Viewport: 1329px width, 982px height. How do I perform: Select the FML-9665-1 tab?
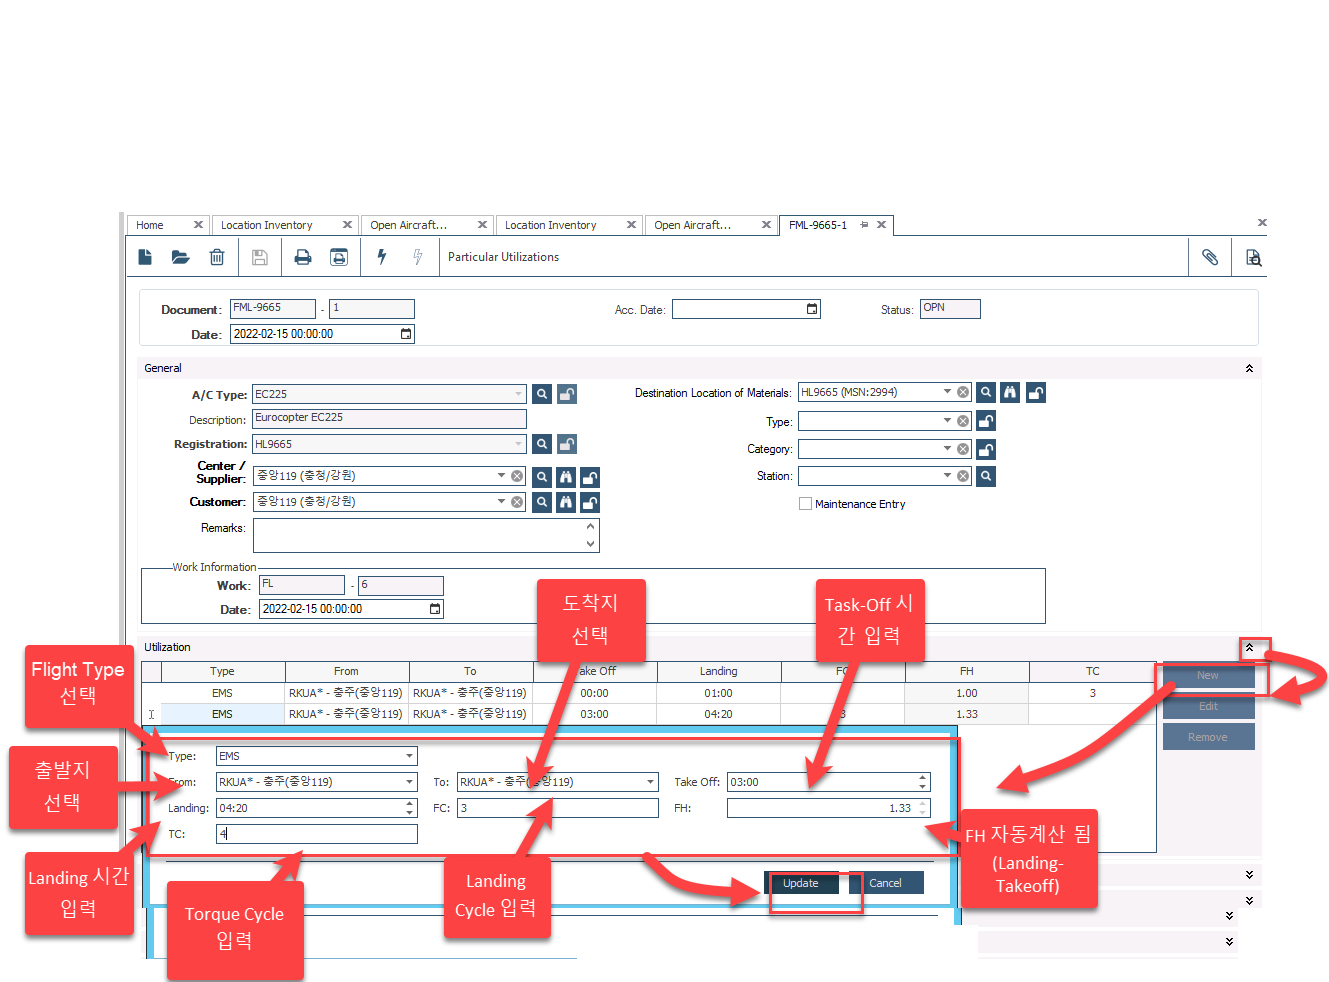(x=817, y=225)
